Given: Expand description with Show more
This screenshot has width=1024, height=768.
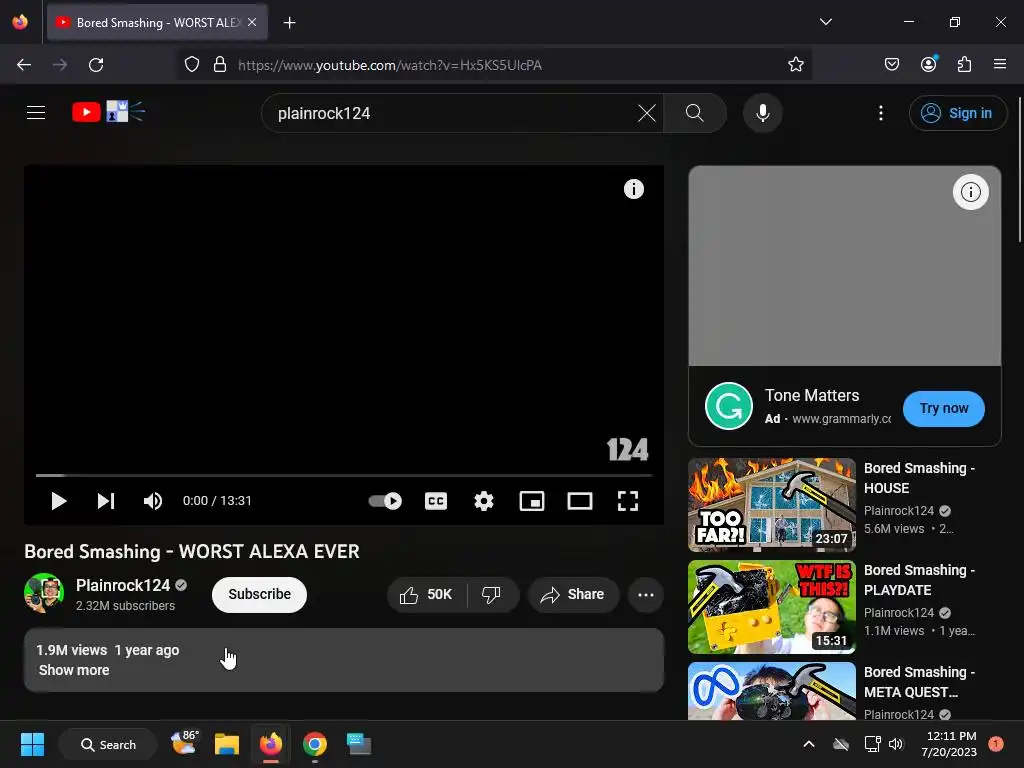Looking at the screenshot, I should click(x=74, y=670).
